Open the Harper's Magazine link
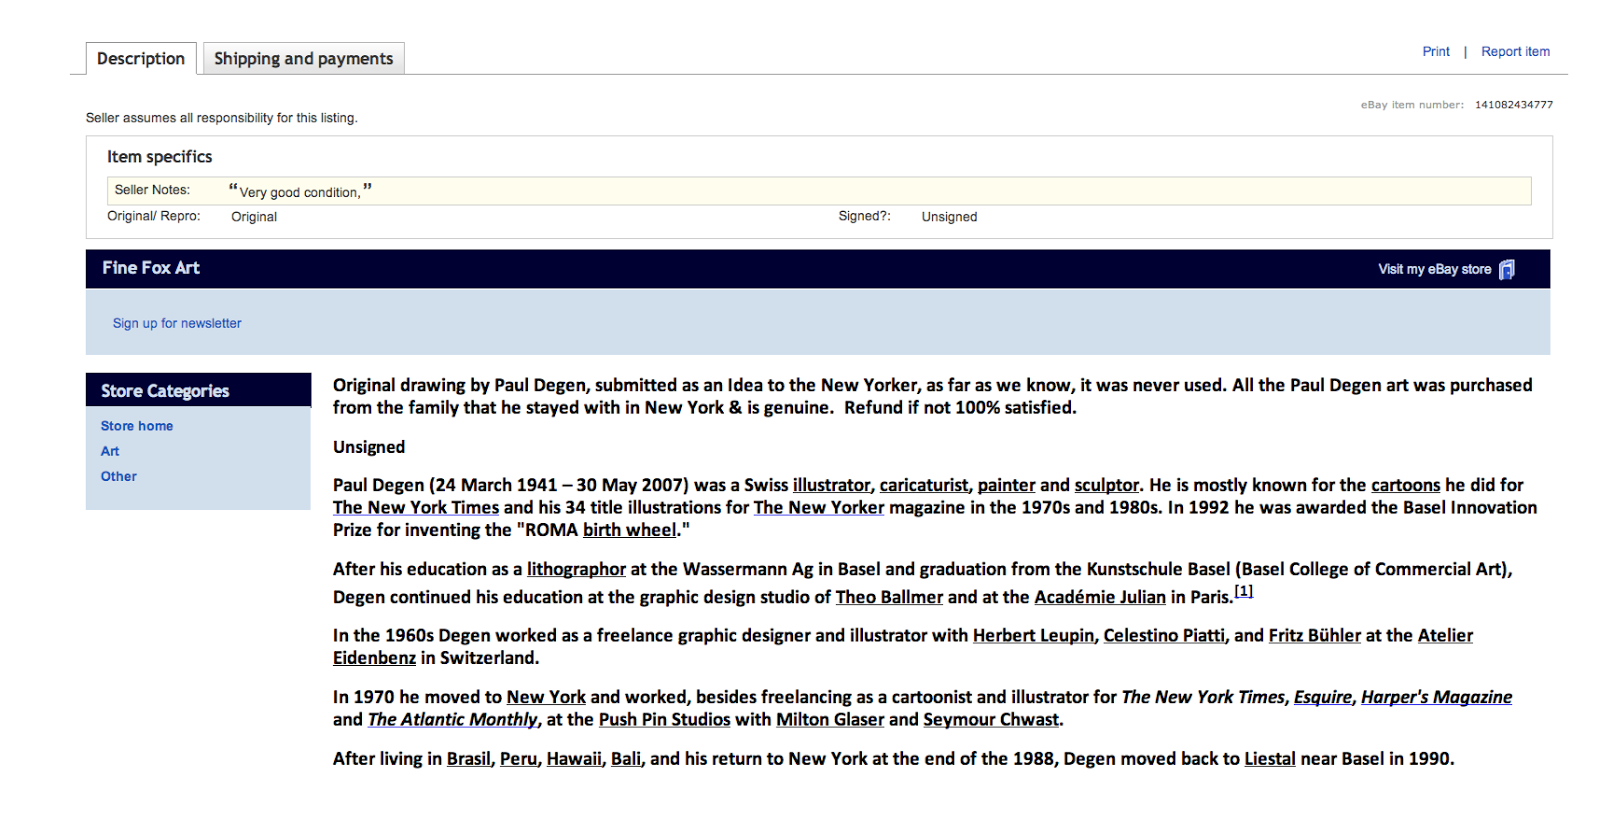 tap(1436, 697)
